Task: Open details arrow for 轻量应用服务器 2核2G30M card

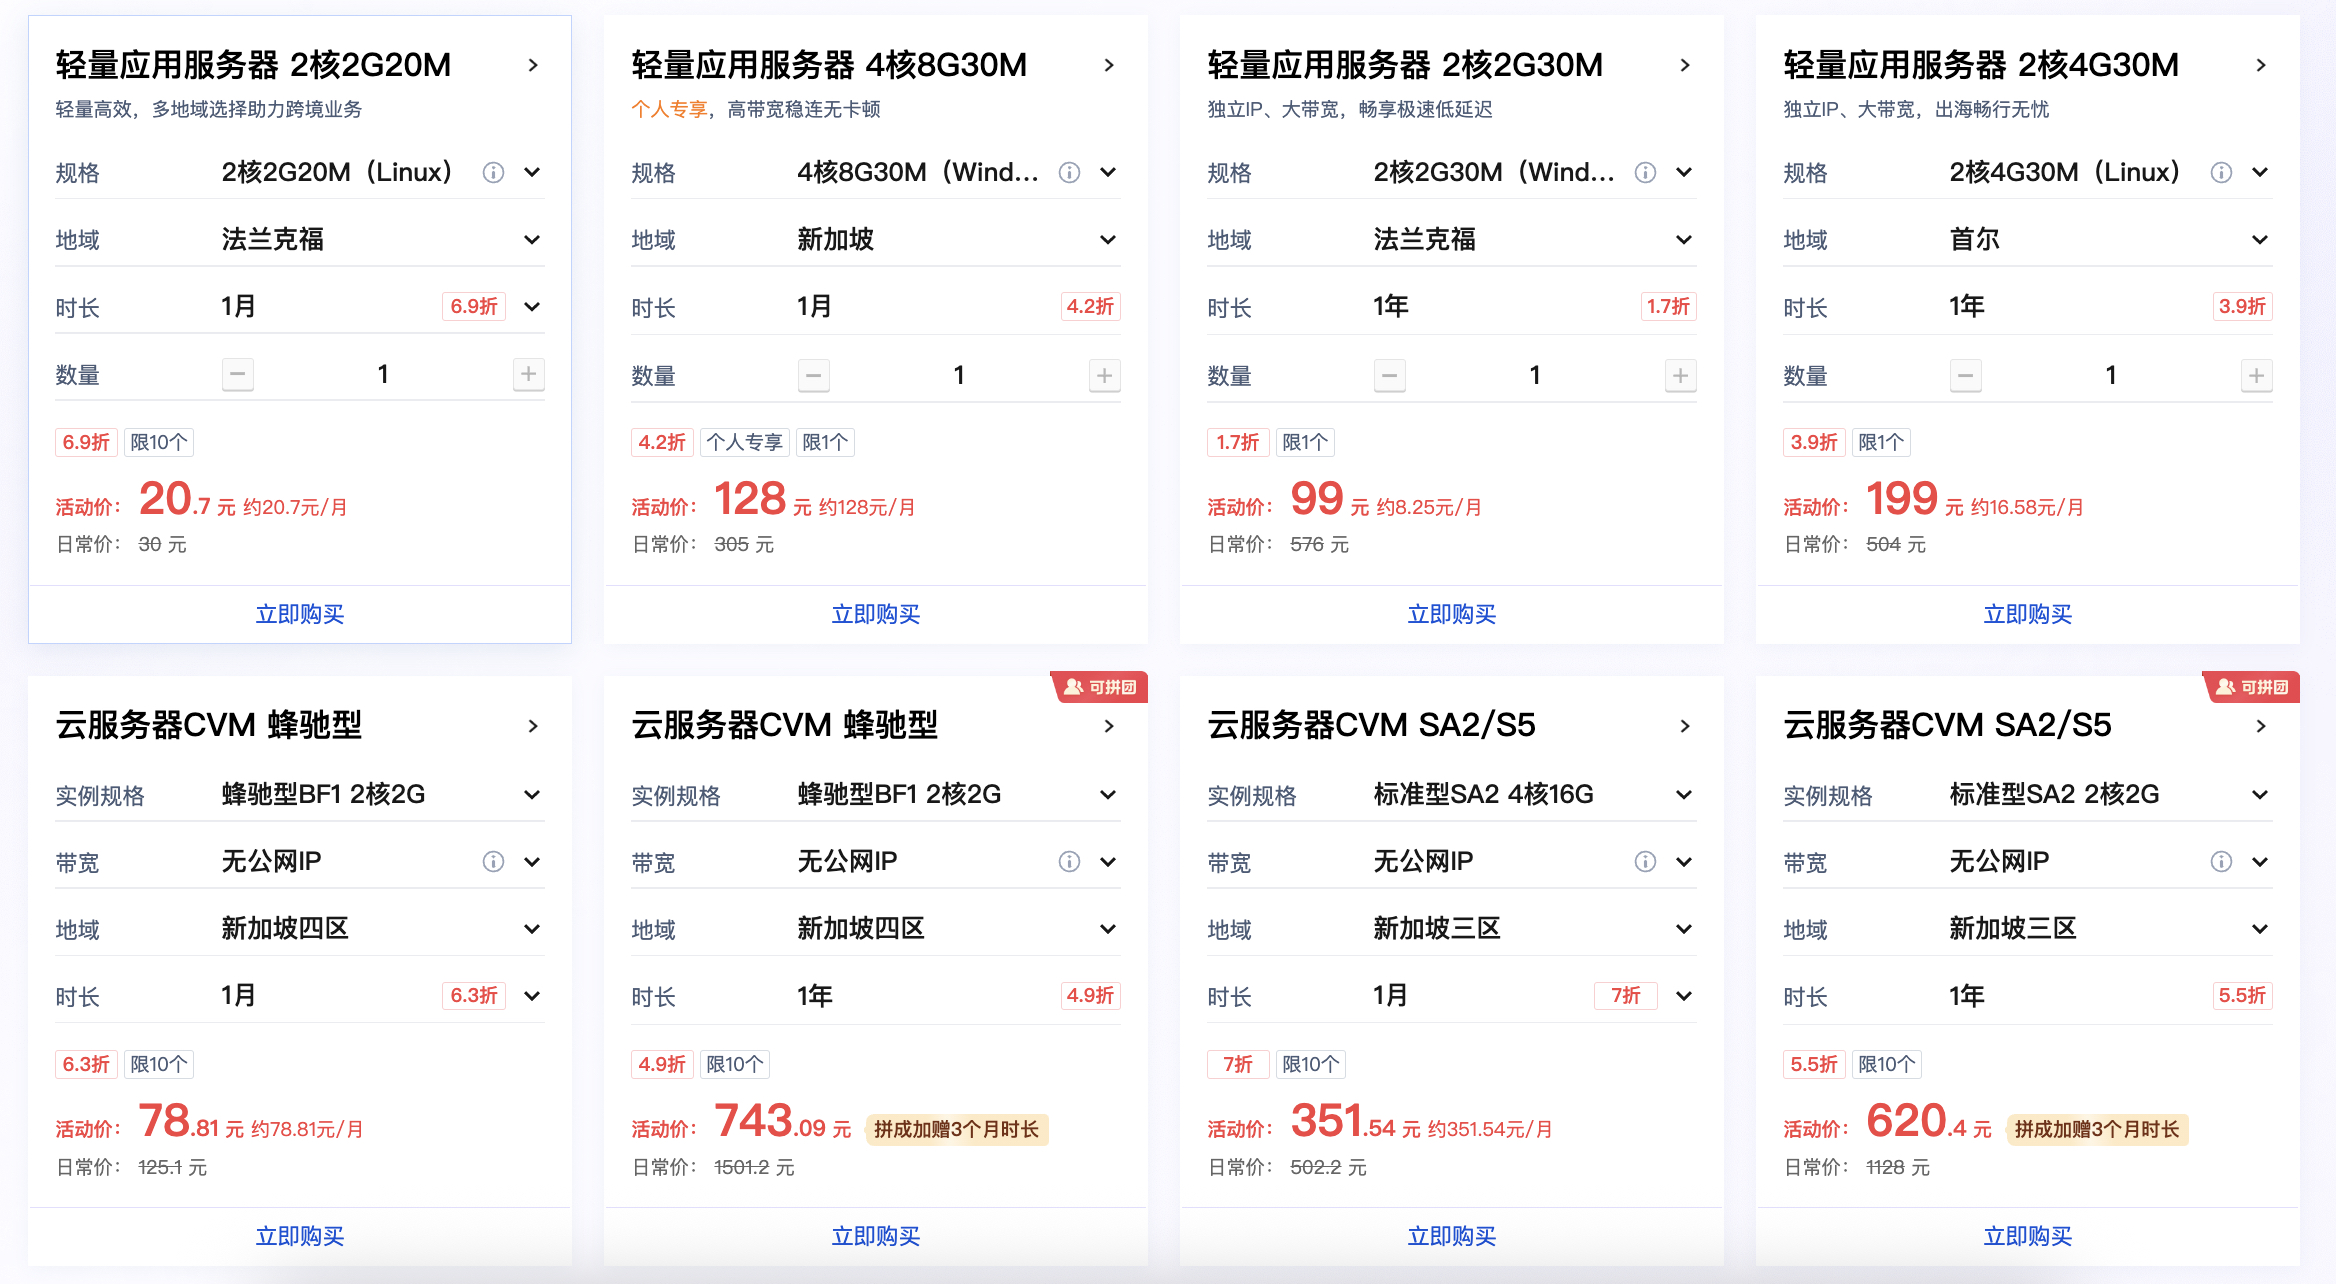Action: point(1685,65)
